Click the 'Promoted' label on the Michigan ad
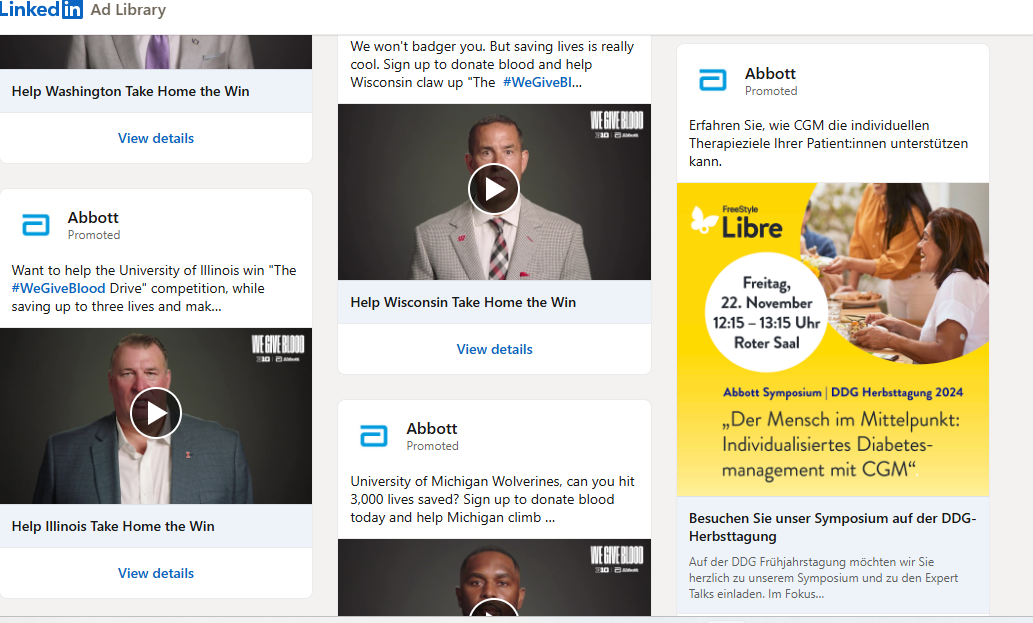Viewport: 1033px width, 623px height. pos(433,446)
